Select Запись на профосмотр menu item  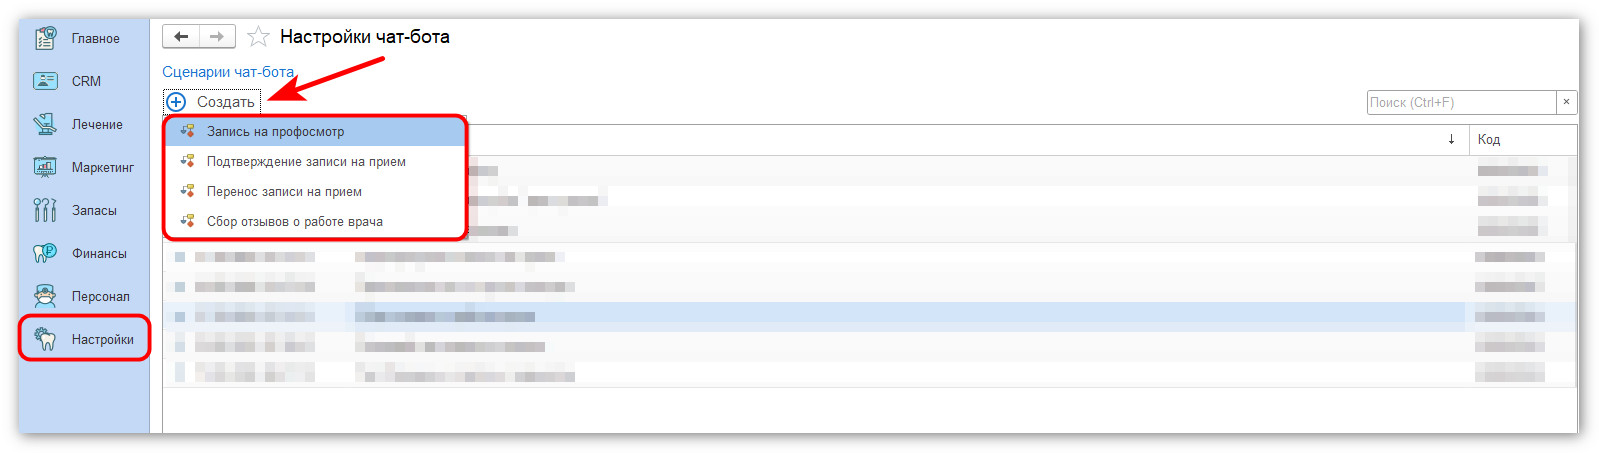coord(315,131)
